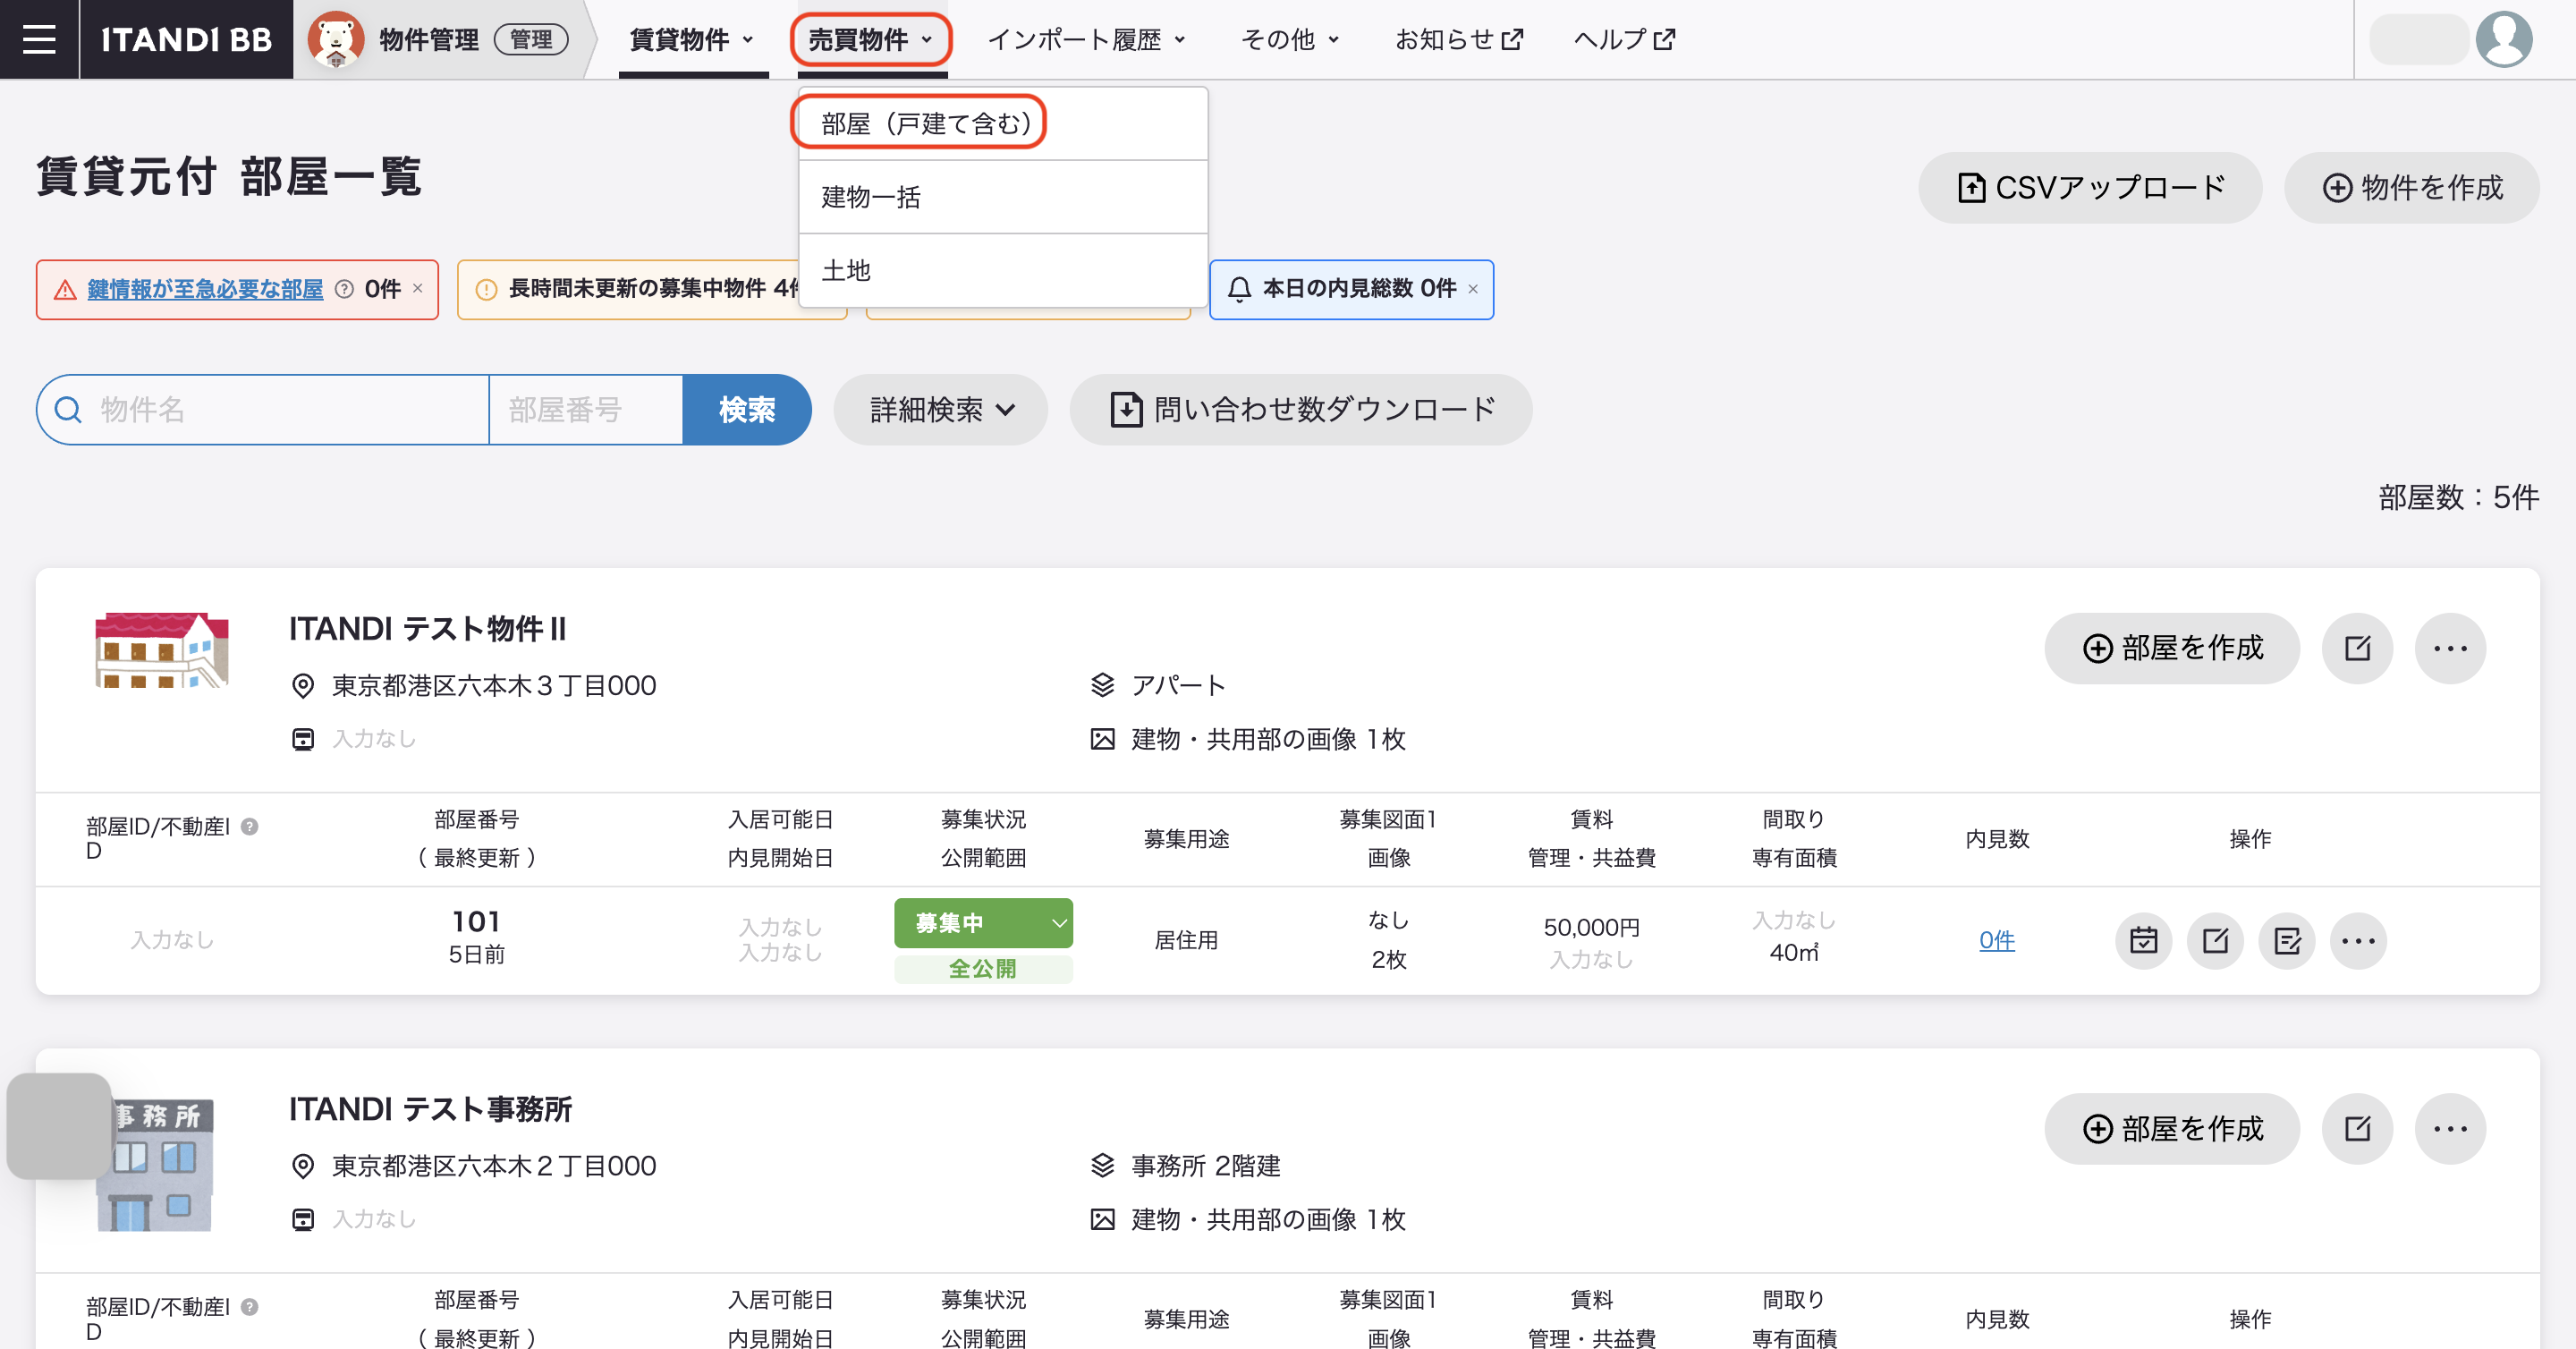Dismiss the 鍵情報 alert banner
Viewport: 2576px width, 1349px height.
pos(418,288)
